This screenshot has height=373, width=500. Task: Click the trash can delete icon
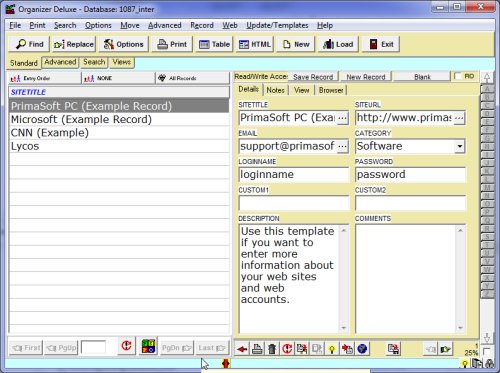(272, 349)
